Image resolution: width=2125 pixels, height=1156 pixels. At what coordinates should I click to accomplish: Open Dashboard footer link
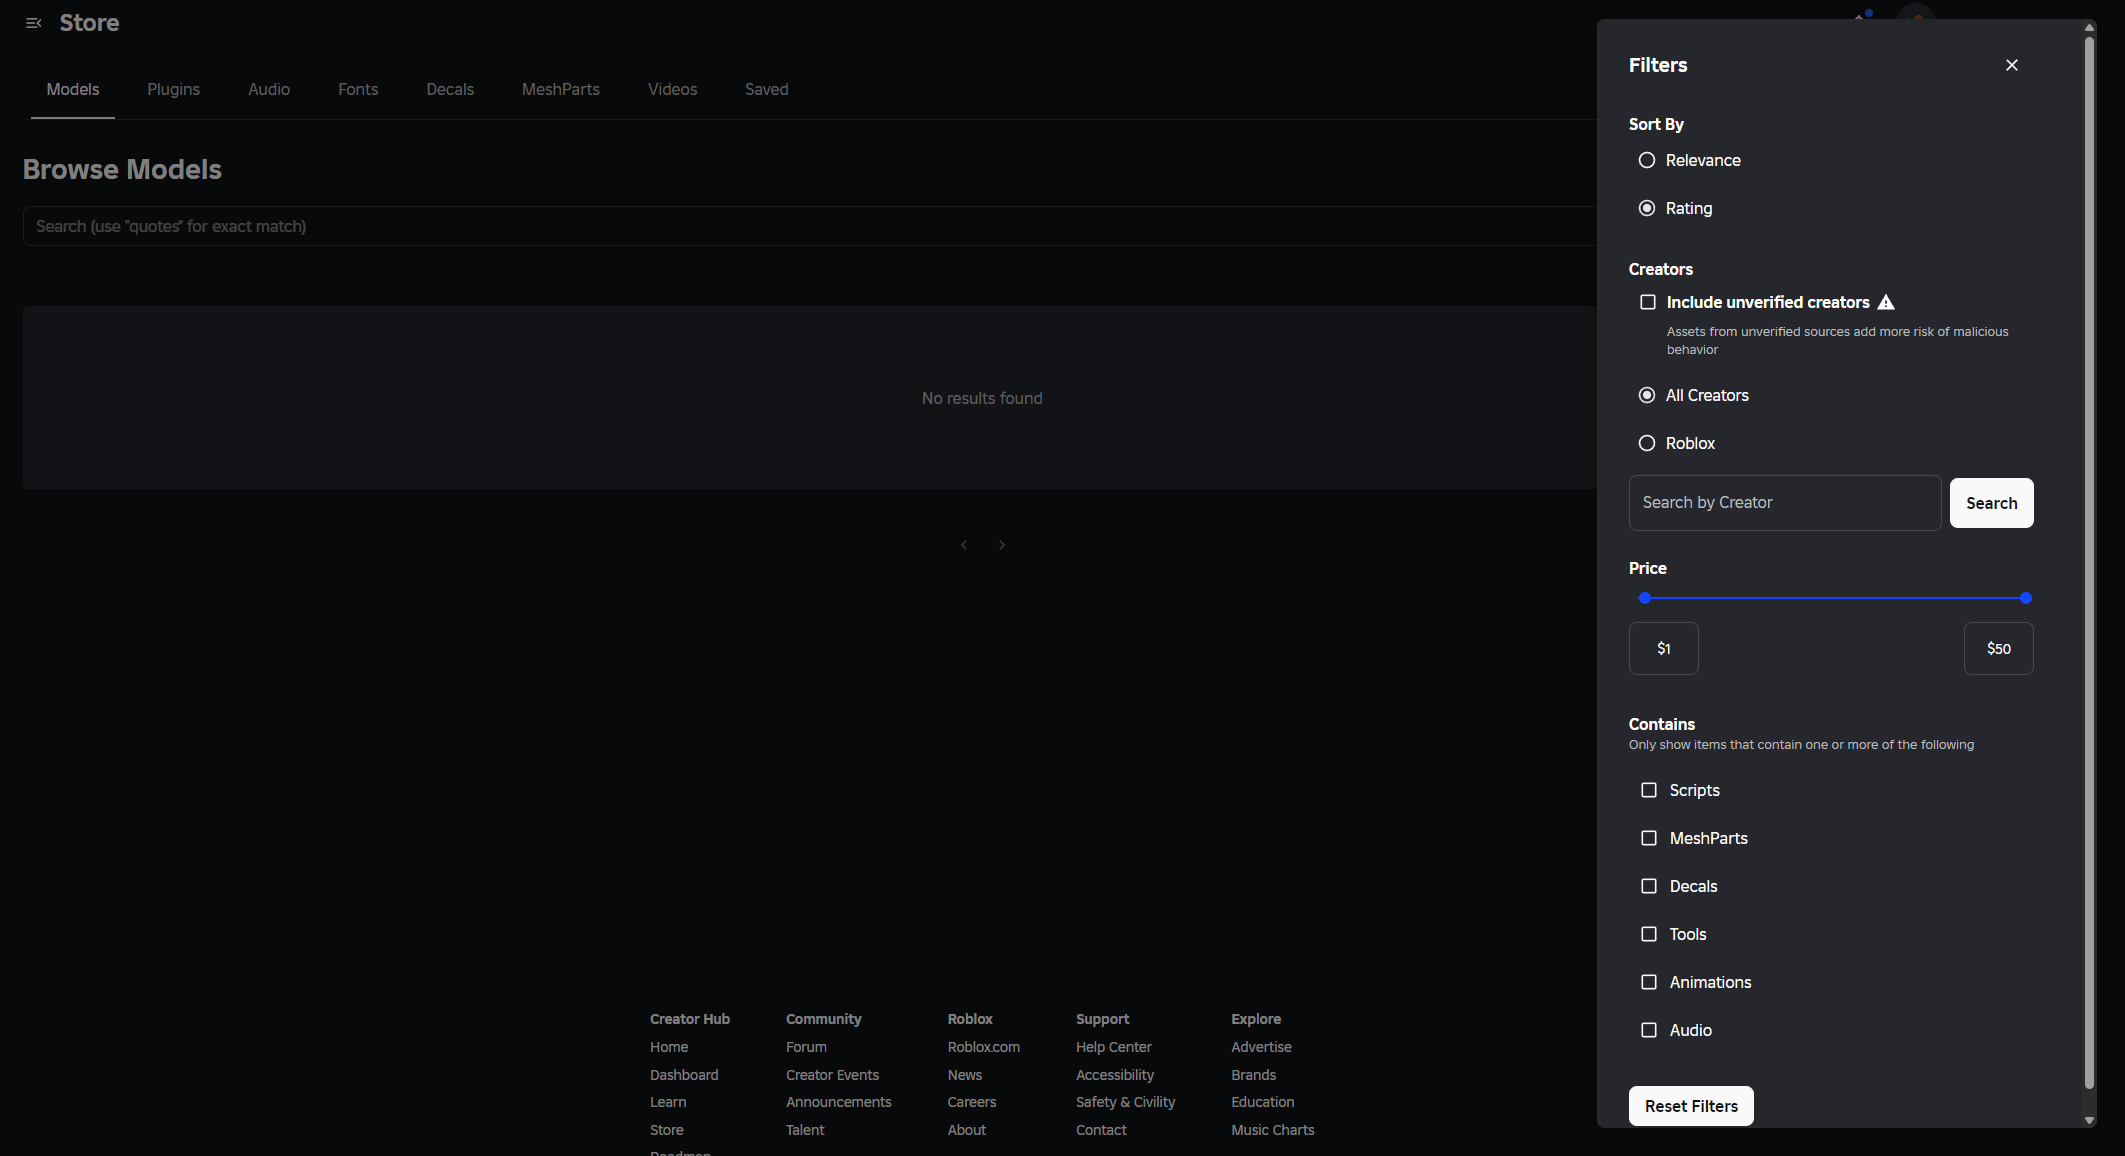pyautogui.click(x=684, y=1075)
